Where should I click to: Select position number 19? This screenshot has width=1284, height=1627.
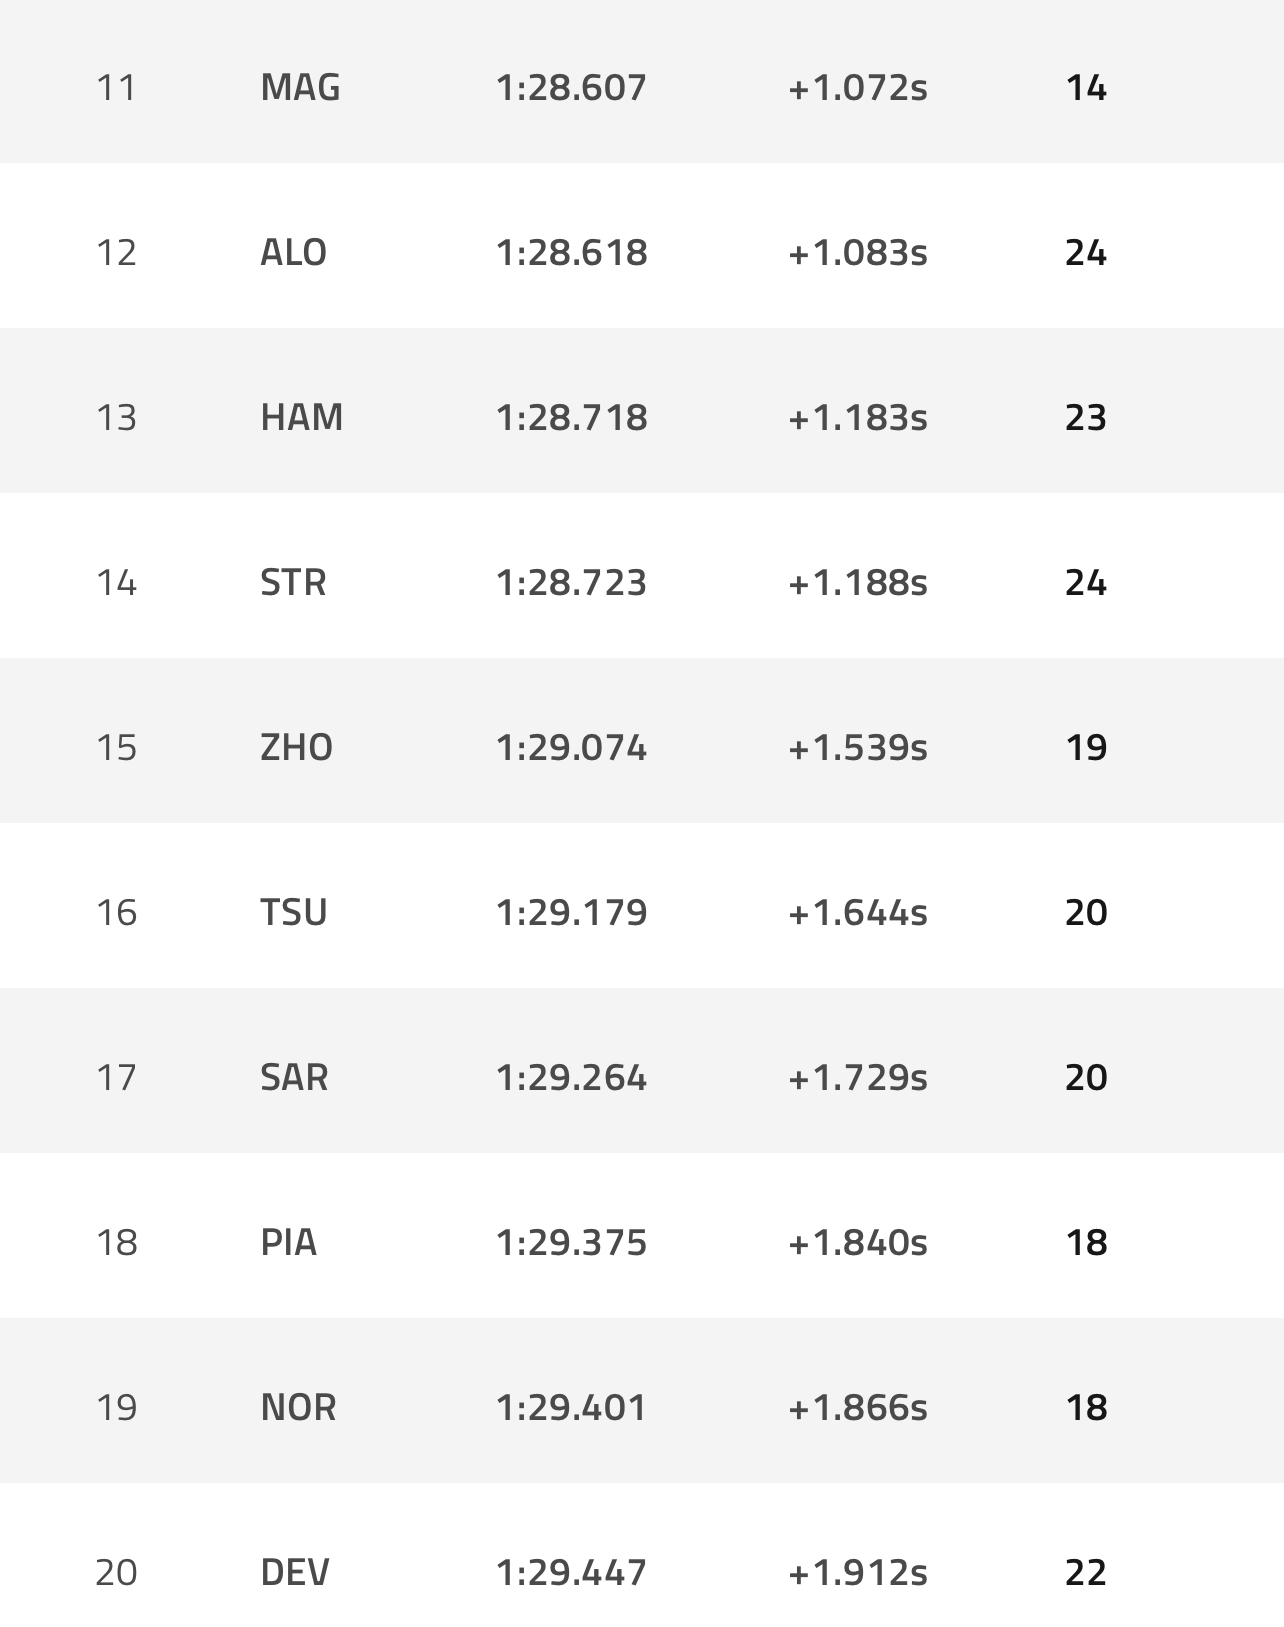116,1408
